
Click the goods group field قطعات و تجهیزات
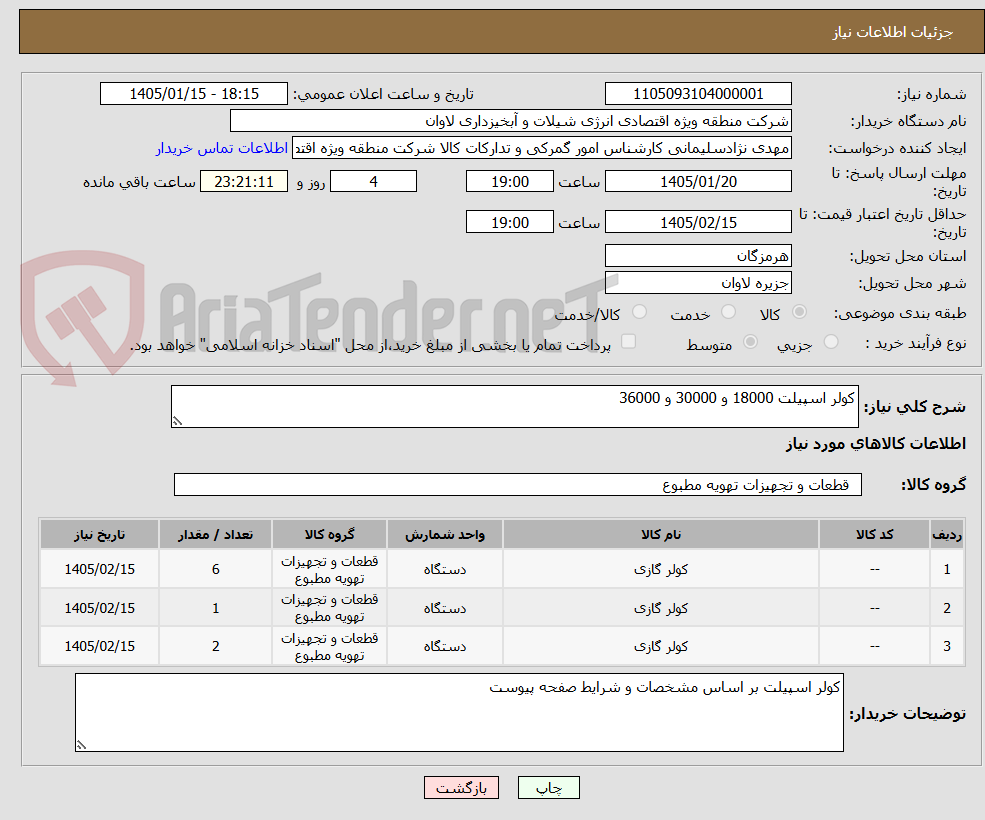coord(518,484)
